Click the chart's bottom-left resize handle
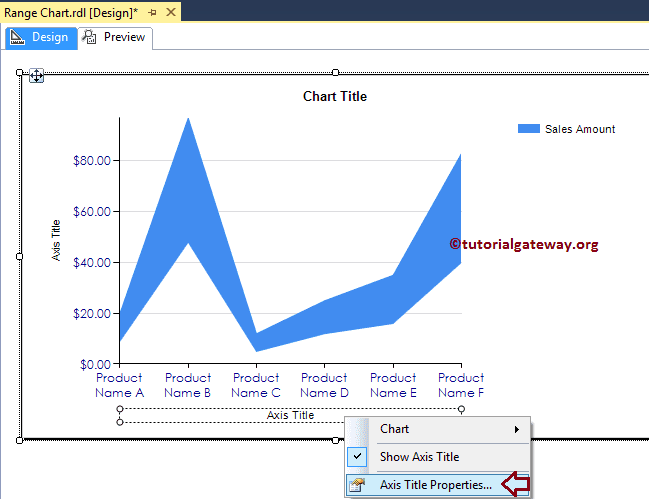649x499 pixels. (19, 440)
